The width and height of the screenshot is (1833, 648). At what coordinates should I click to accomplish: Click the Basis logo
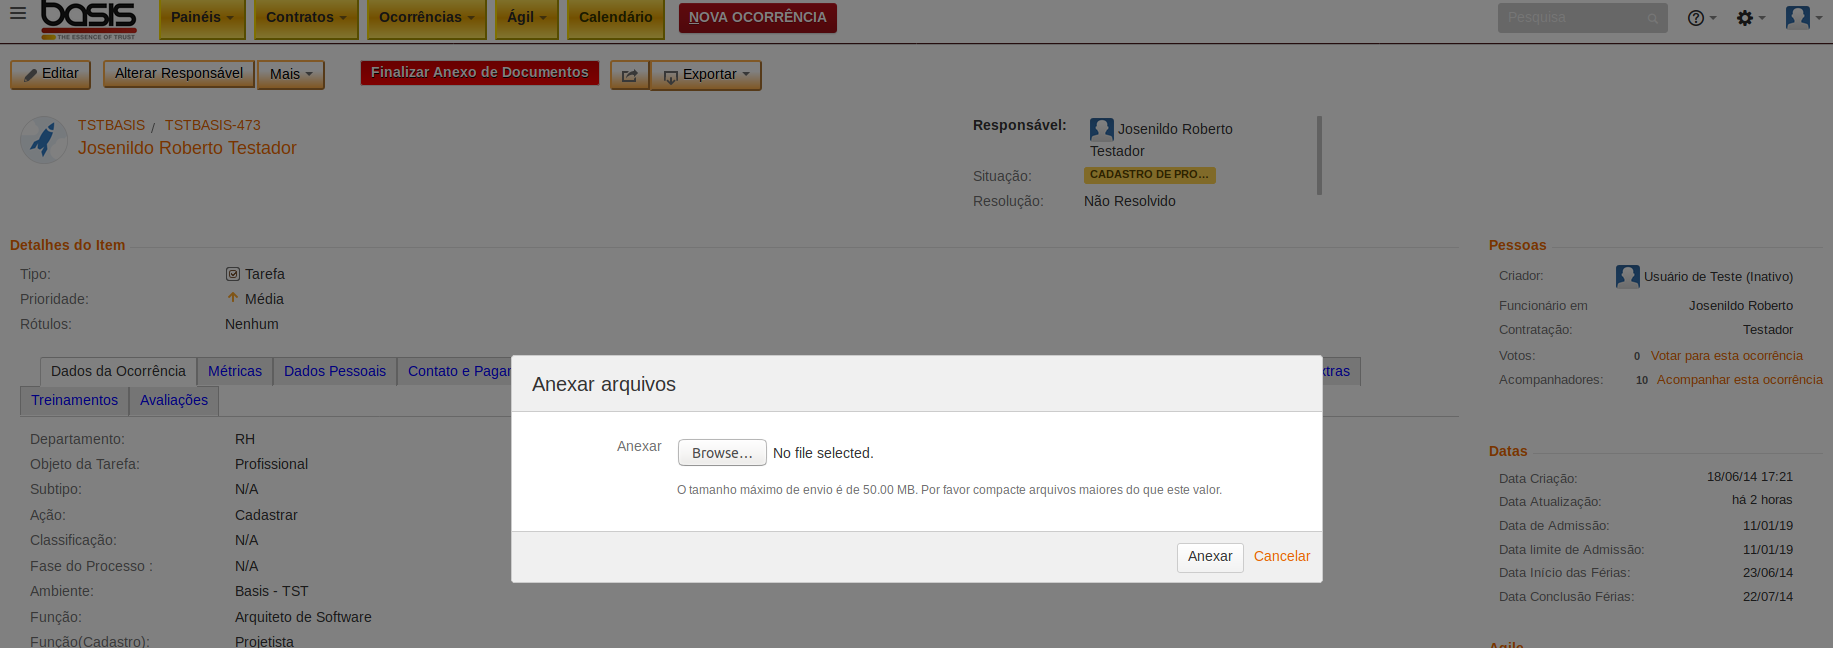point(88,18)
